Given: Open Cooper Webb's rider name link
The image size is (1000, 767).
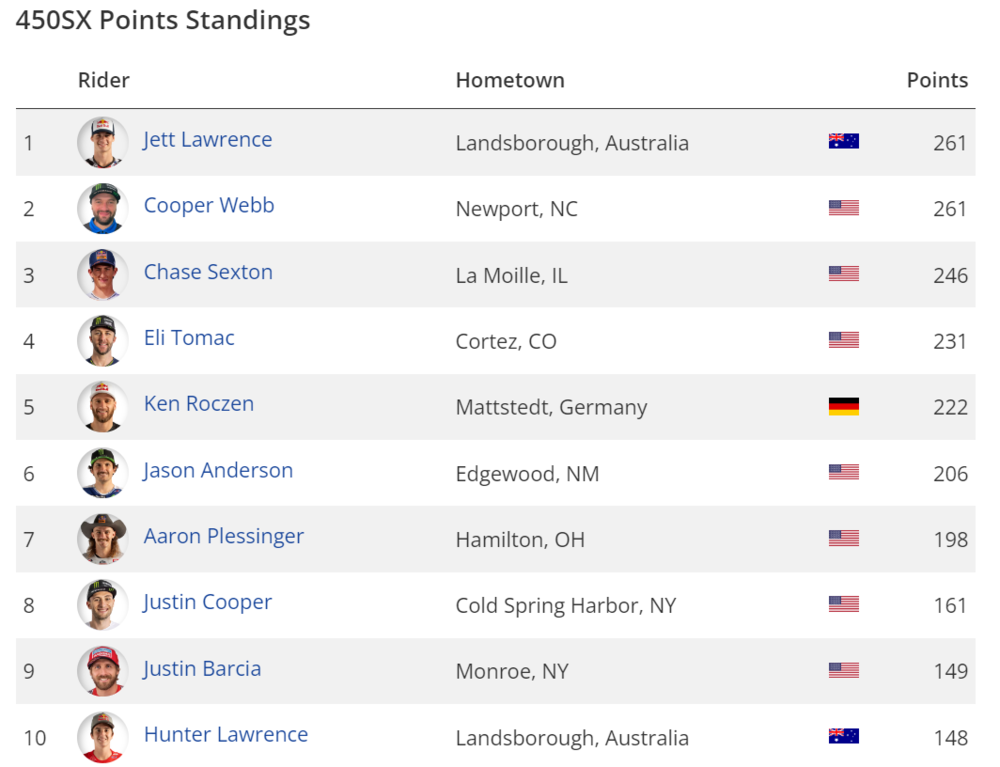Looking at the screenshot, I should [208, 205].
